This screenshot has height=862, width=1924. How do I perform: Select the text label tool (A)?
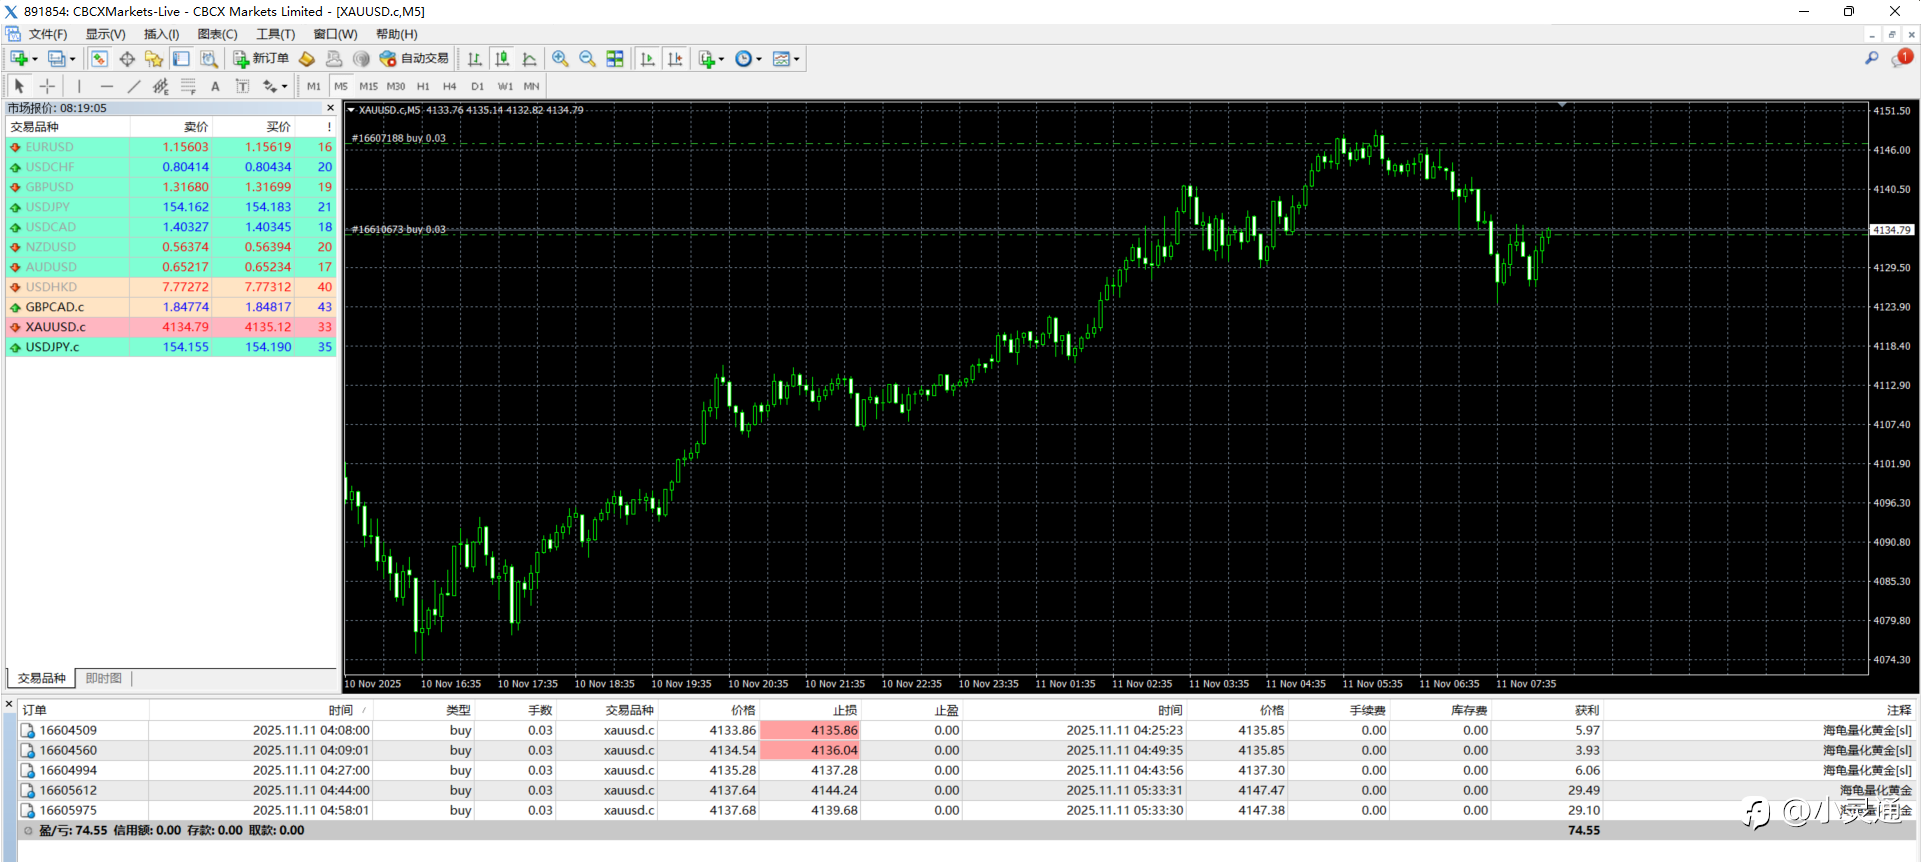pos(215,86)
